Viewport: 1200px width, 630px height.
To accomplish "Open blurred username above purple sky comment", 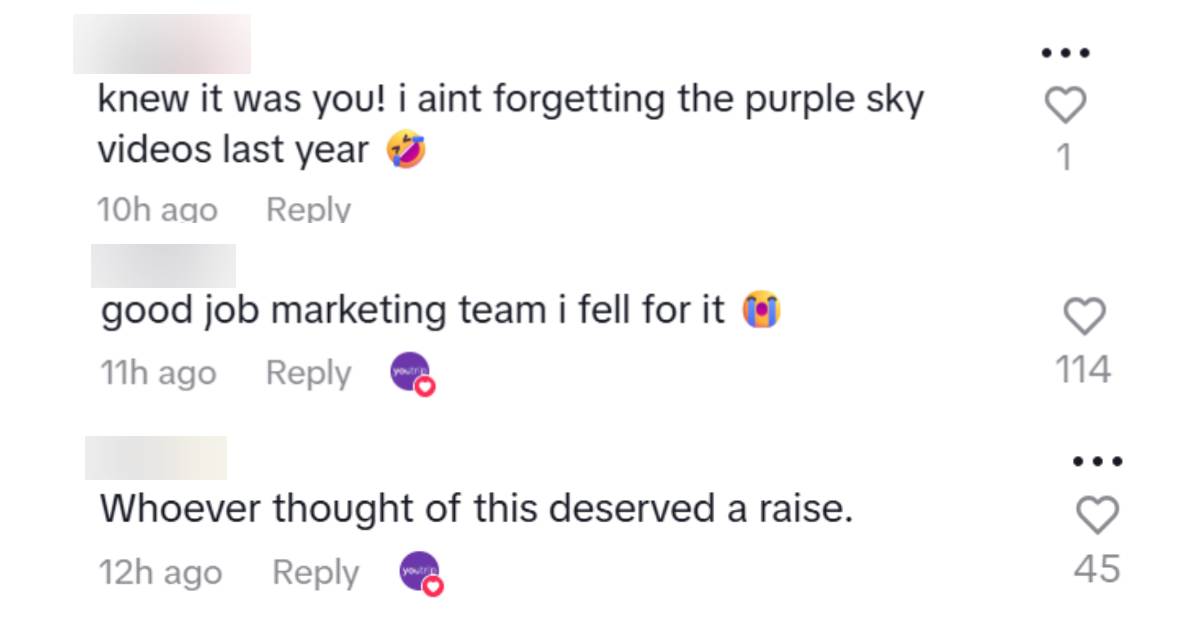I will [162, 44].
